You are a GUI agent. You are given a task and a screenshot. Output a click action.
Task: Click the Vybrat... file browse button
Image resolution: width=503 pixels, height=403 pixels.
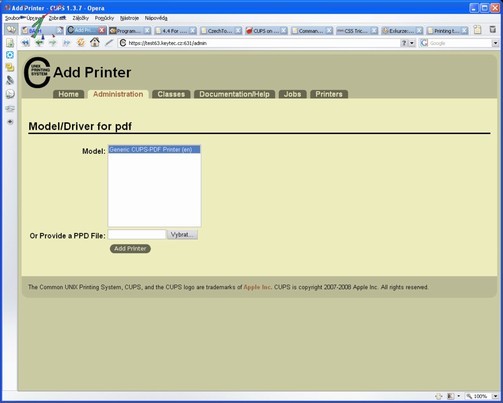(182, 235)
